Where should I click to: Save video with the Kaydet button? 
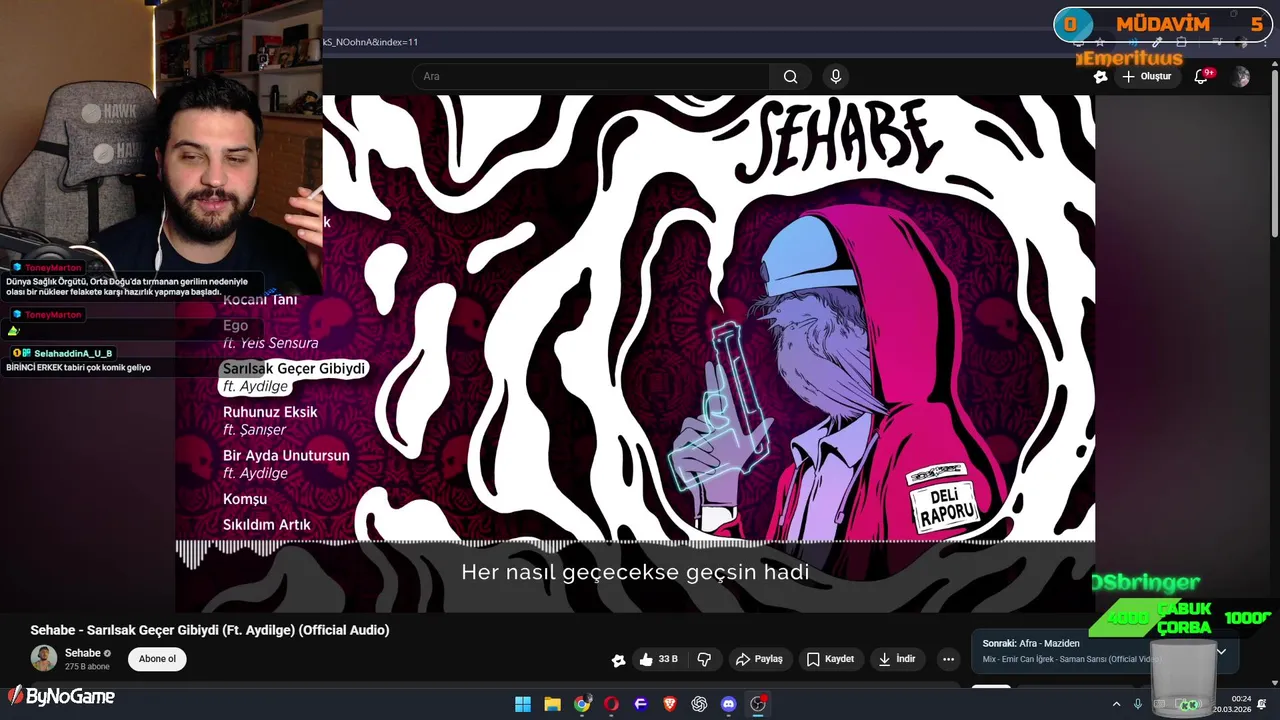pyautogui.click(x=830, y=659)
